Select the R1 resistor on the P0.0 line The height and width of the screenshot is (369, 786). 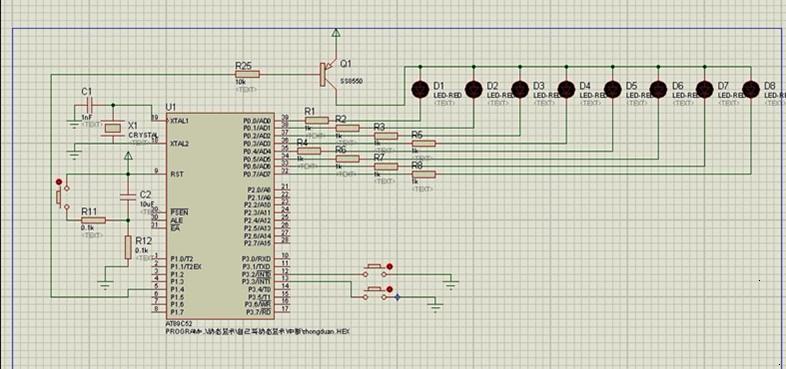point(317,120)
